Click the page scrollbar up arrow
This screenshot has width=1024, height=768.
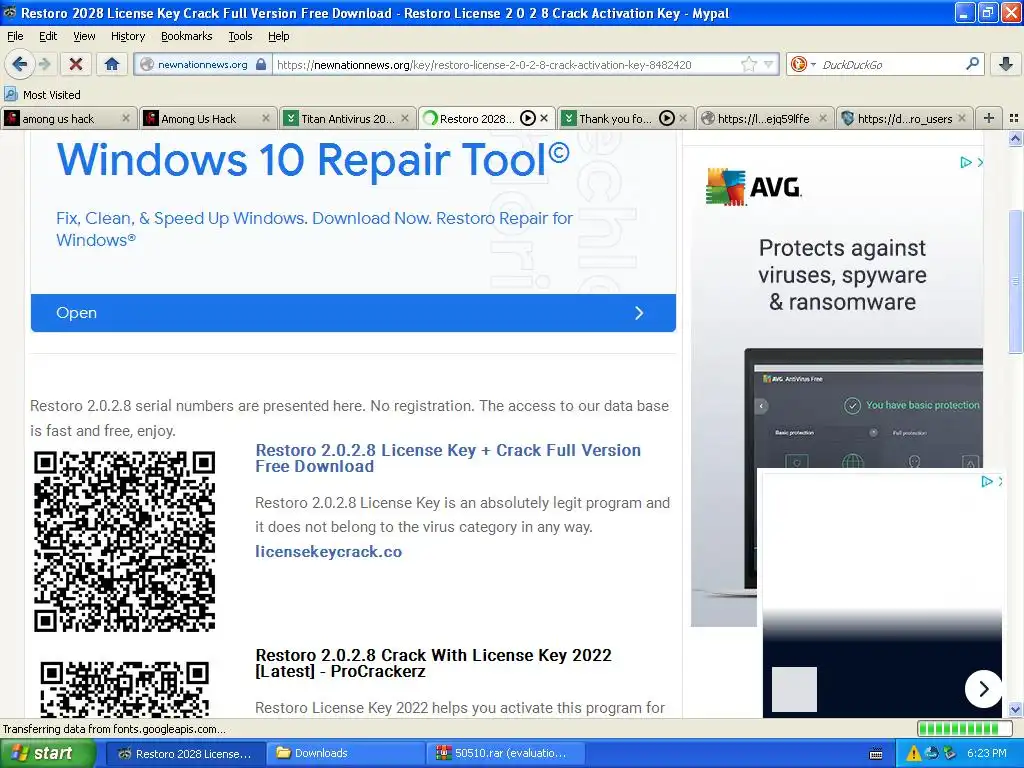[1016, 138]
